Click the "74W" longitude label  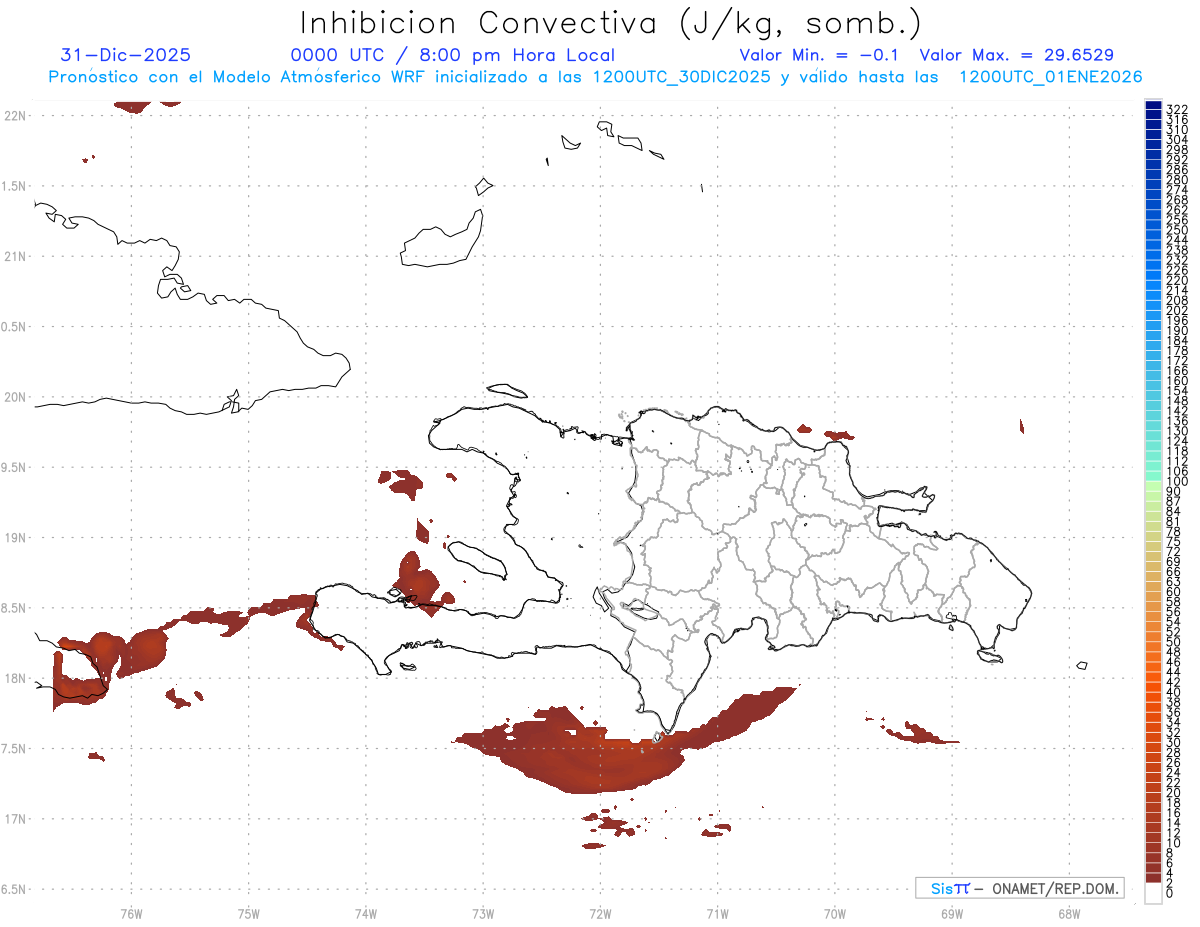click(x=365, y=913)
